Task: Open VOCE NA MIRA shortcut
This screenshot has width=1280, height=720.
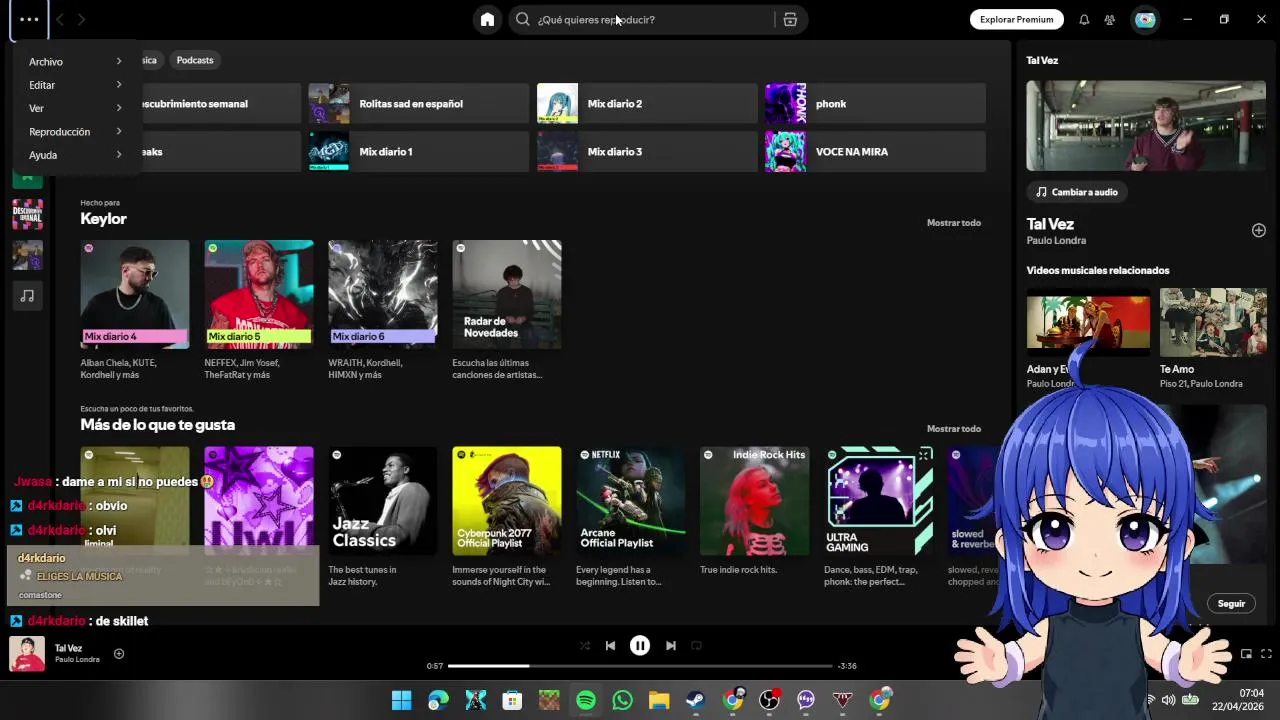Action: coord(875,152)
